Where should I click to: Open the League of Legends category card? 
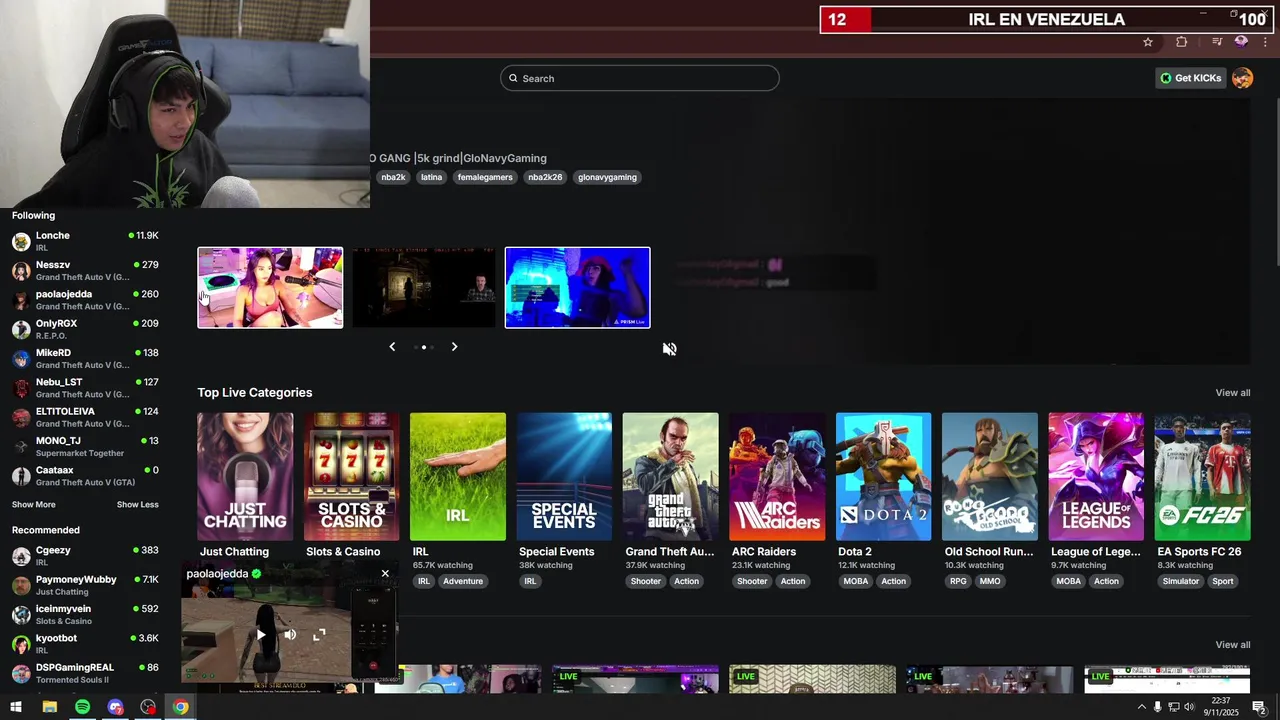tap(1096, 477)
